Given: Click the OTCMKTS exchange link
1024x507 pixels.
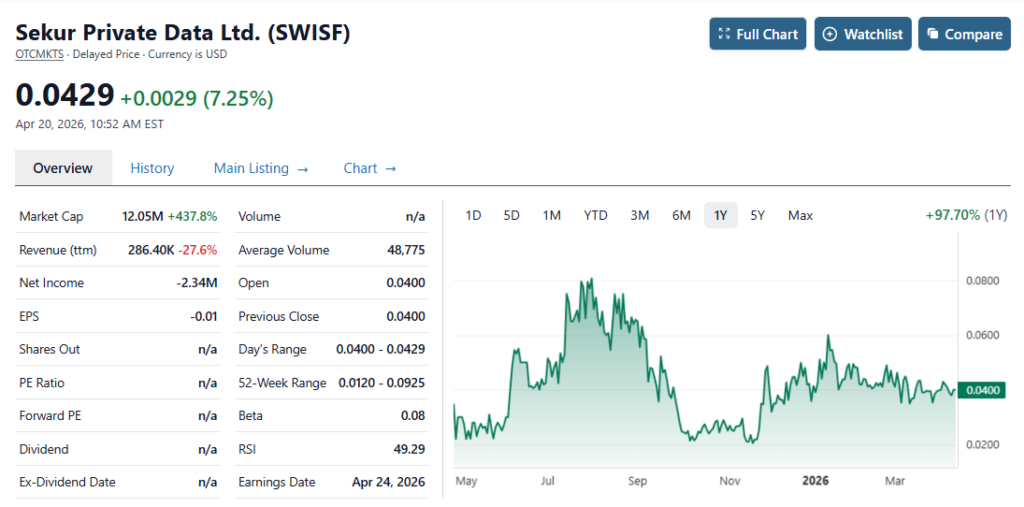Looking at the screenshot, I should (38, 54).
